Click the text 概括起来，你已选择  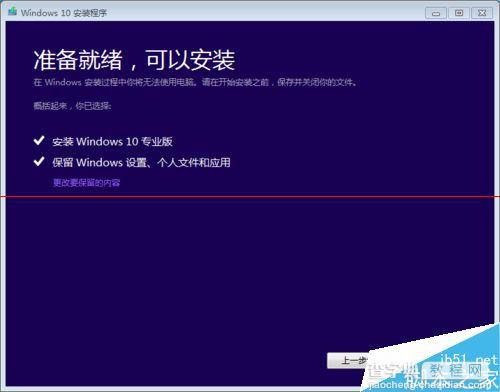(72, 106)
